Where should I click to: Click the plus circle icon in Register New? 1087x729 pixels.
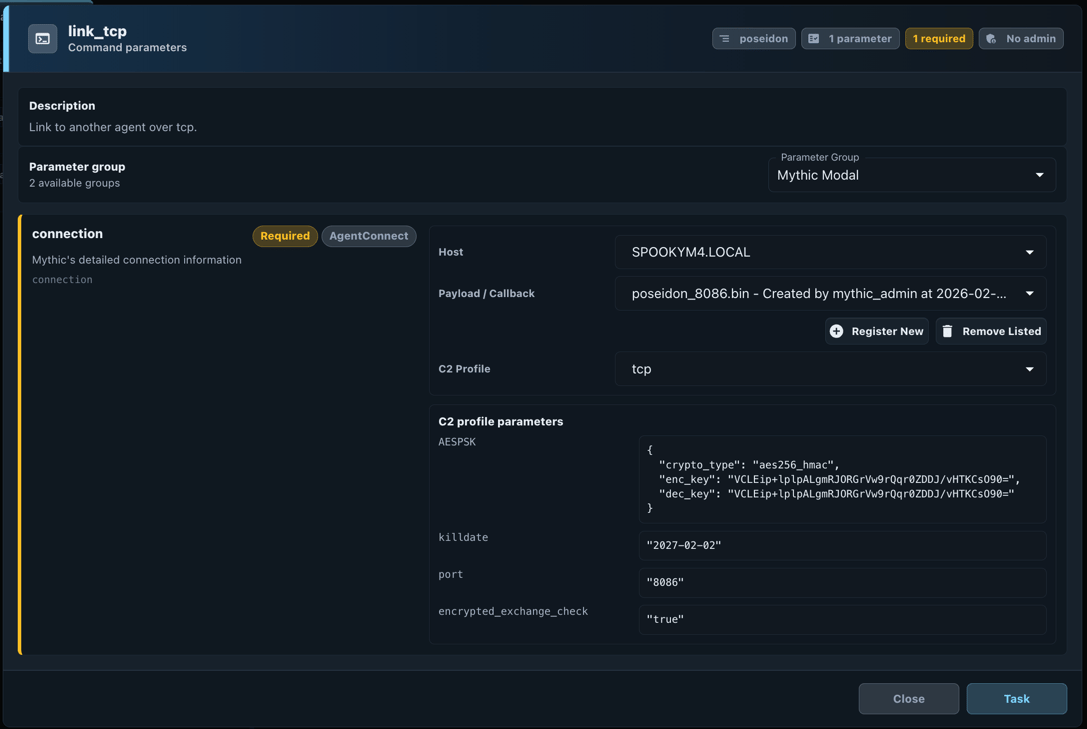point(837,331)
